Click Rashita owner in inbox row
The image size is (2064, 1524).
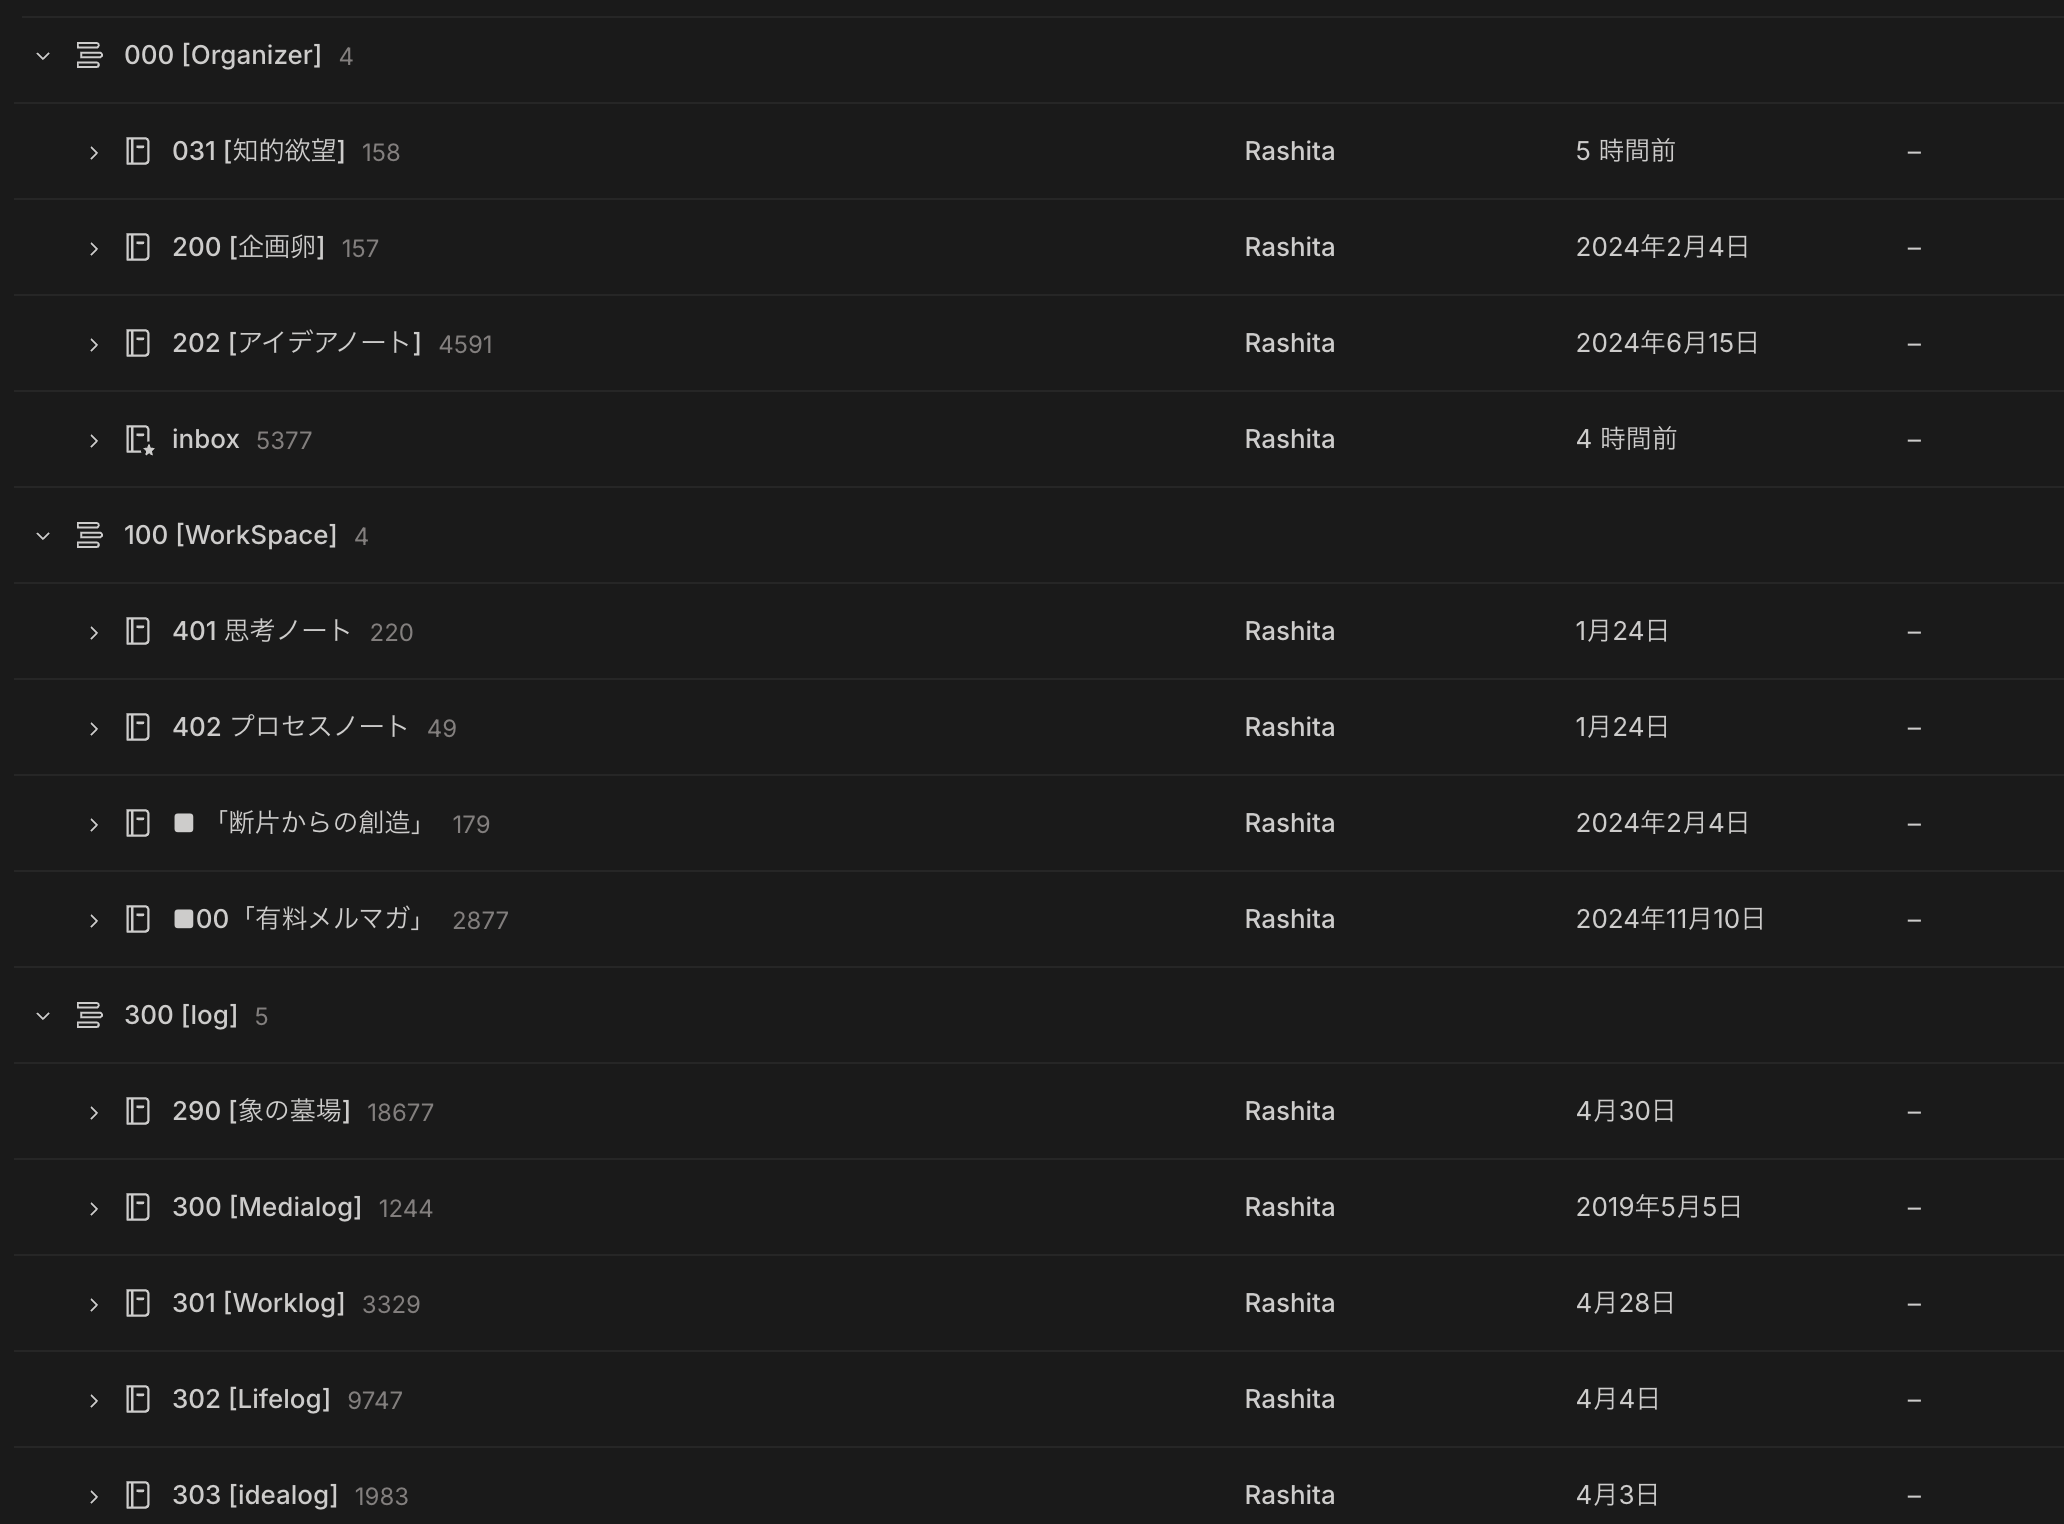click(x=1289, y=439)
